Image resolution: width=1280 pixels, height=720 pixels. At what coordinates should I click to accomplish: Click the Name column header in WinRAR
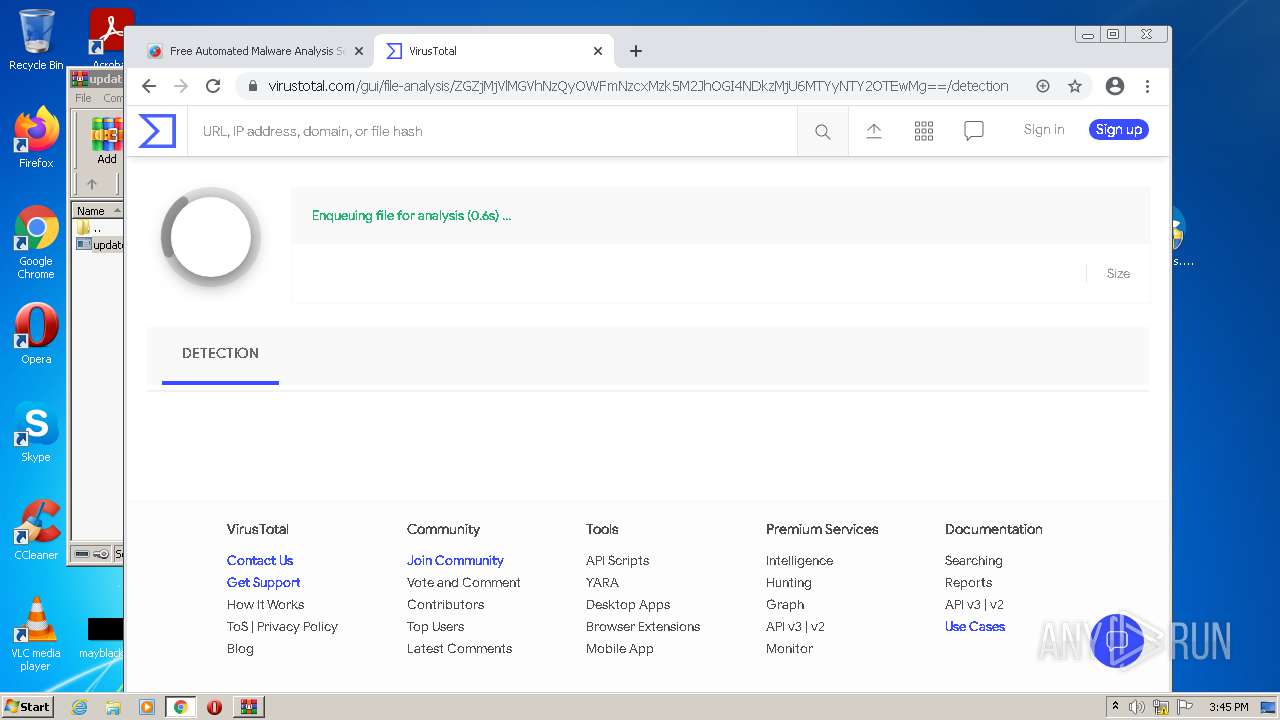[96, 211]
